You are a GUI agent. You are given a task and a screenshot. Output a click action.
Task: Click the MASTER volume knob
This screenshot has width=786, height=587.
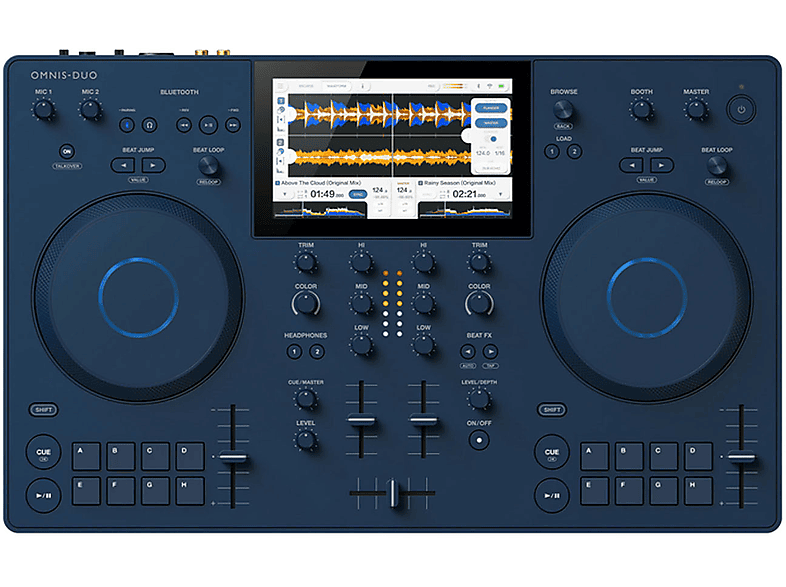click(x=696, y=109)
